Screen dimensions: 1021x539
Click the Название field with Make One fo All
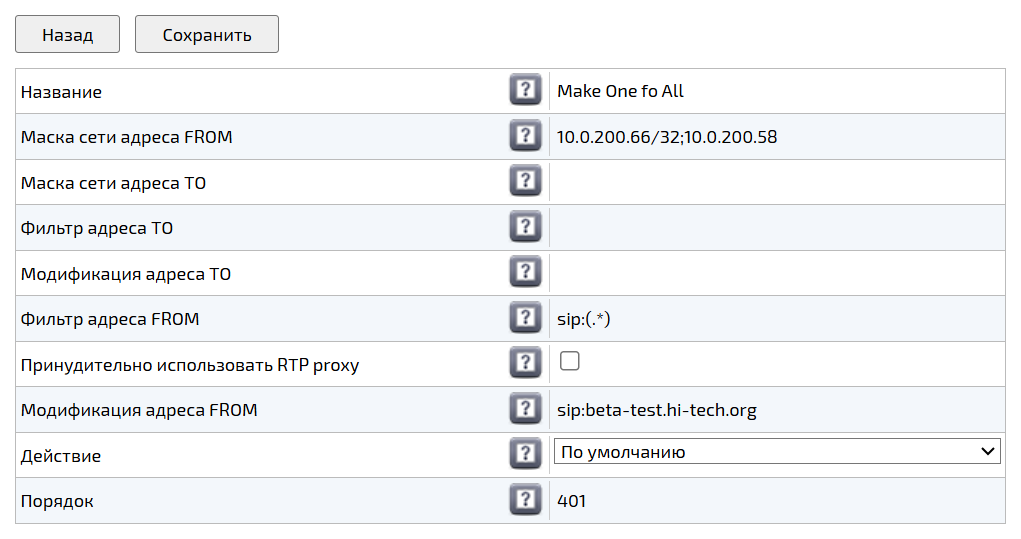pos(775,91)
